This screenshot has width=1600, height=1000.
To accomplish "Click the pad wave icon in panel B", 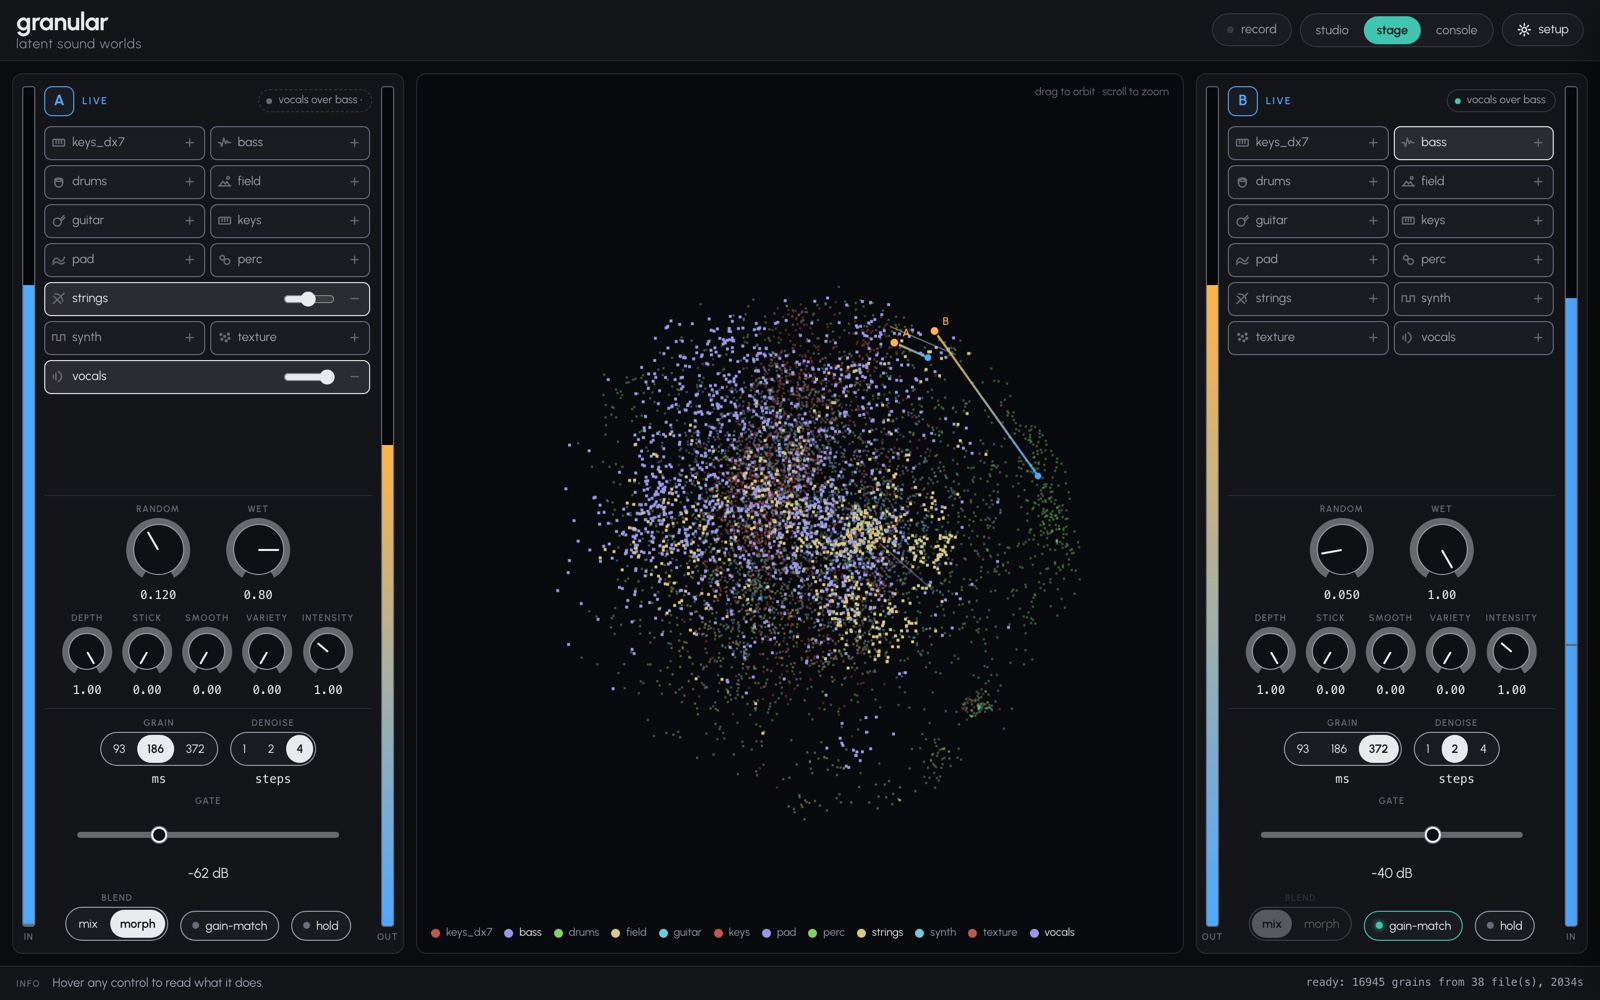I will point(1242,260).
